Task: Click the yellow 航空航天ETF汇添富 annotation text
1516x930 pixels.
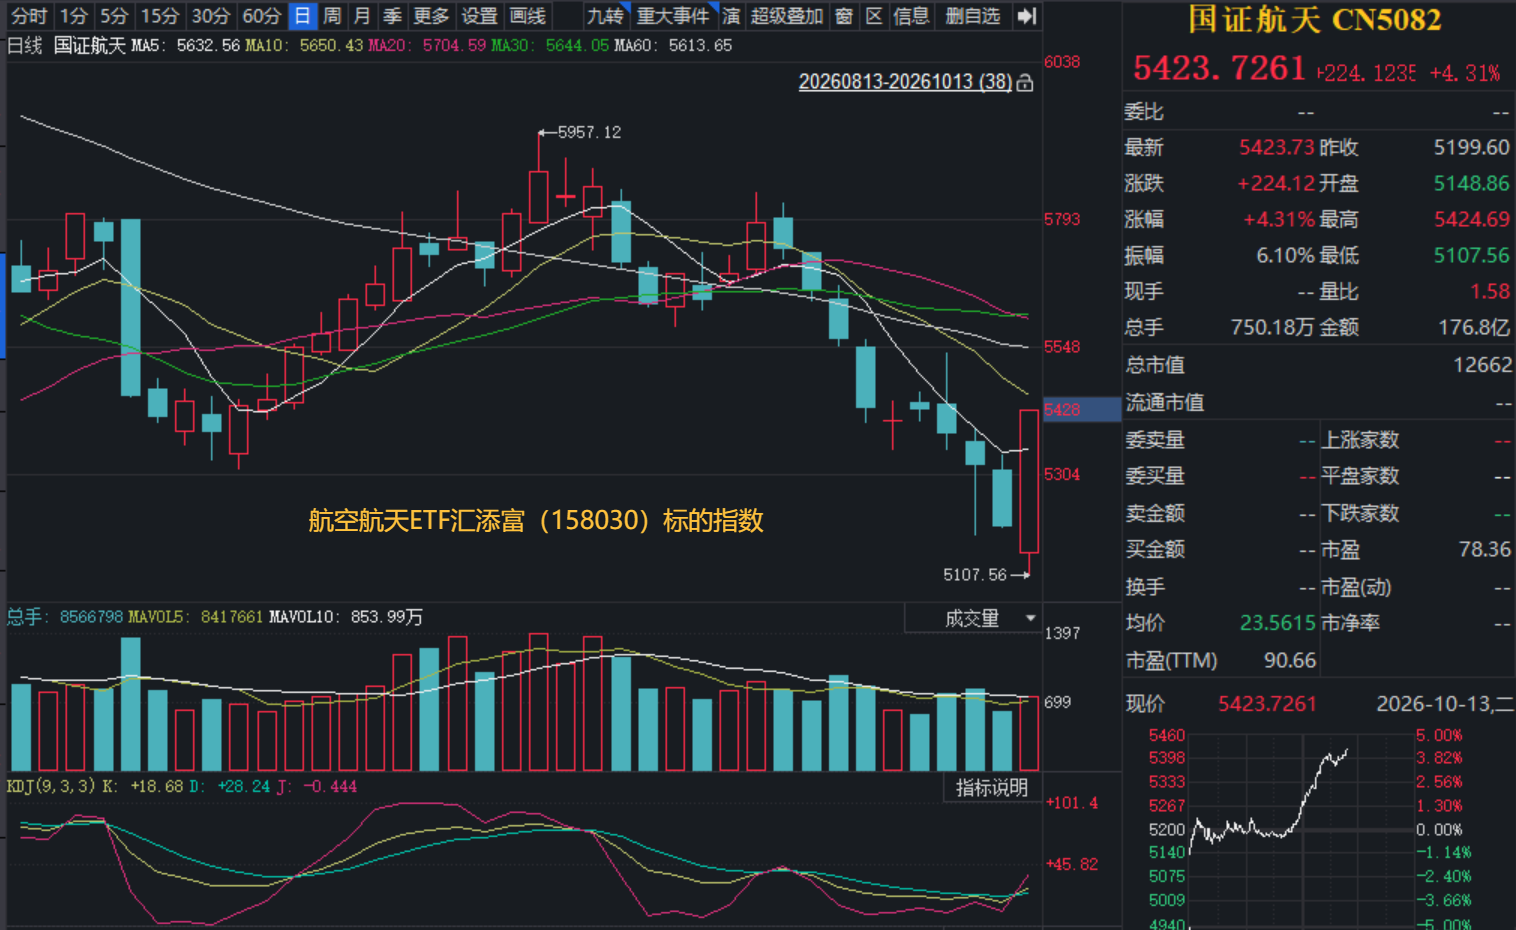Action: tap(535, 520)
